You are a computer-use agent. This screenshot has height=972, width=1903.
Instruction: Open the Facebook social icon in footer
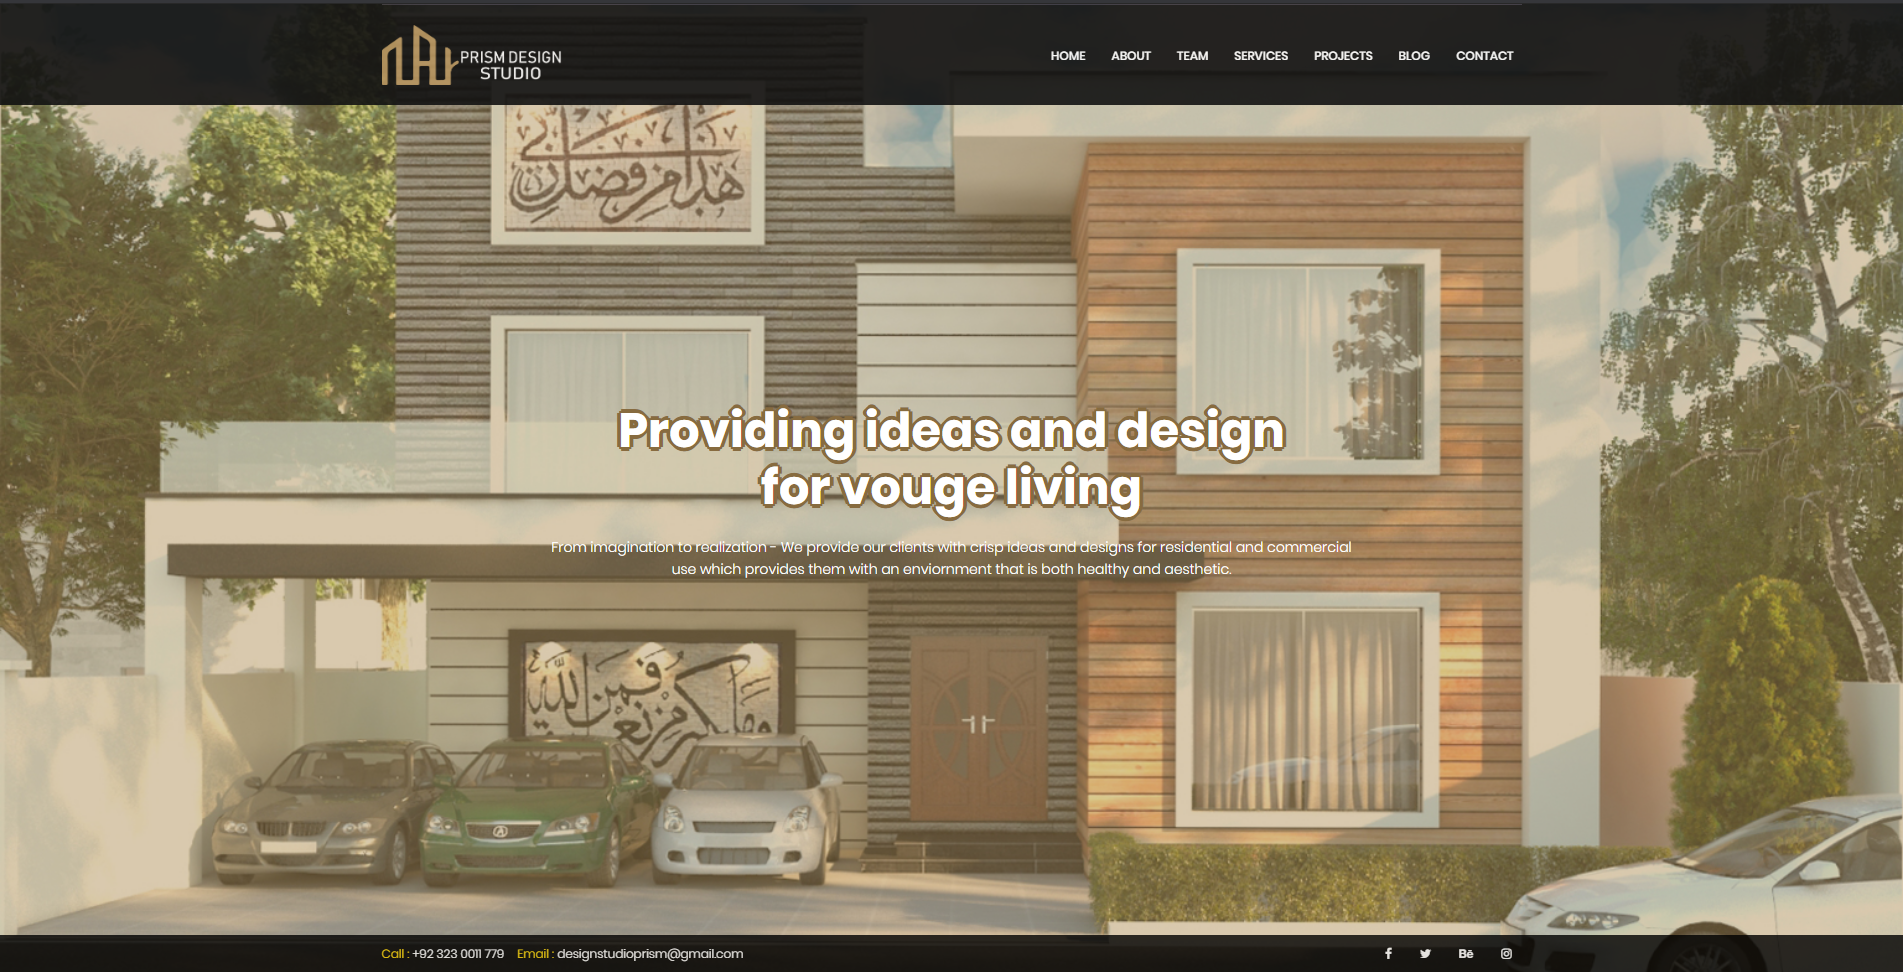1388,954
